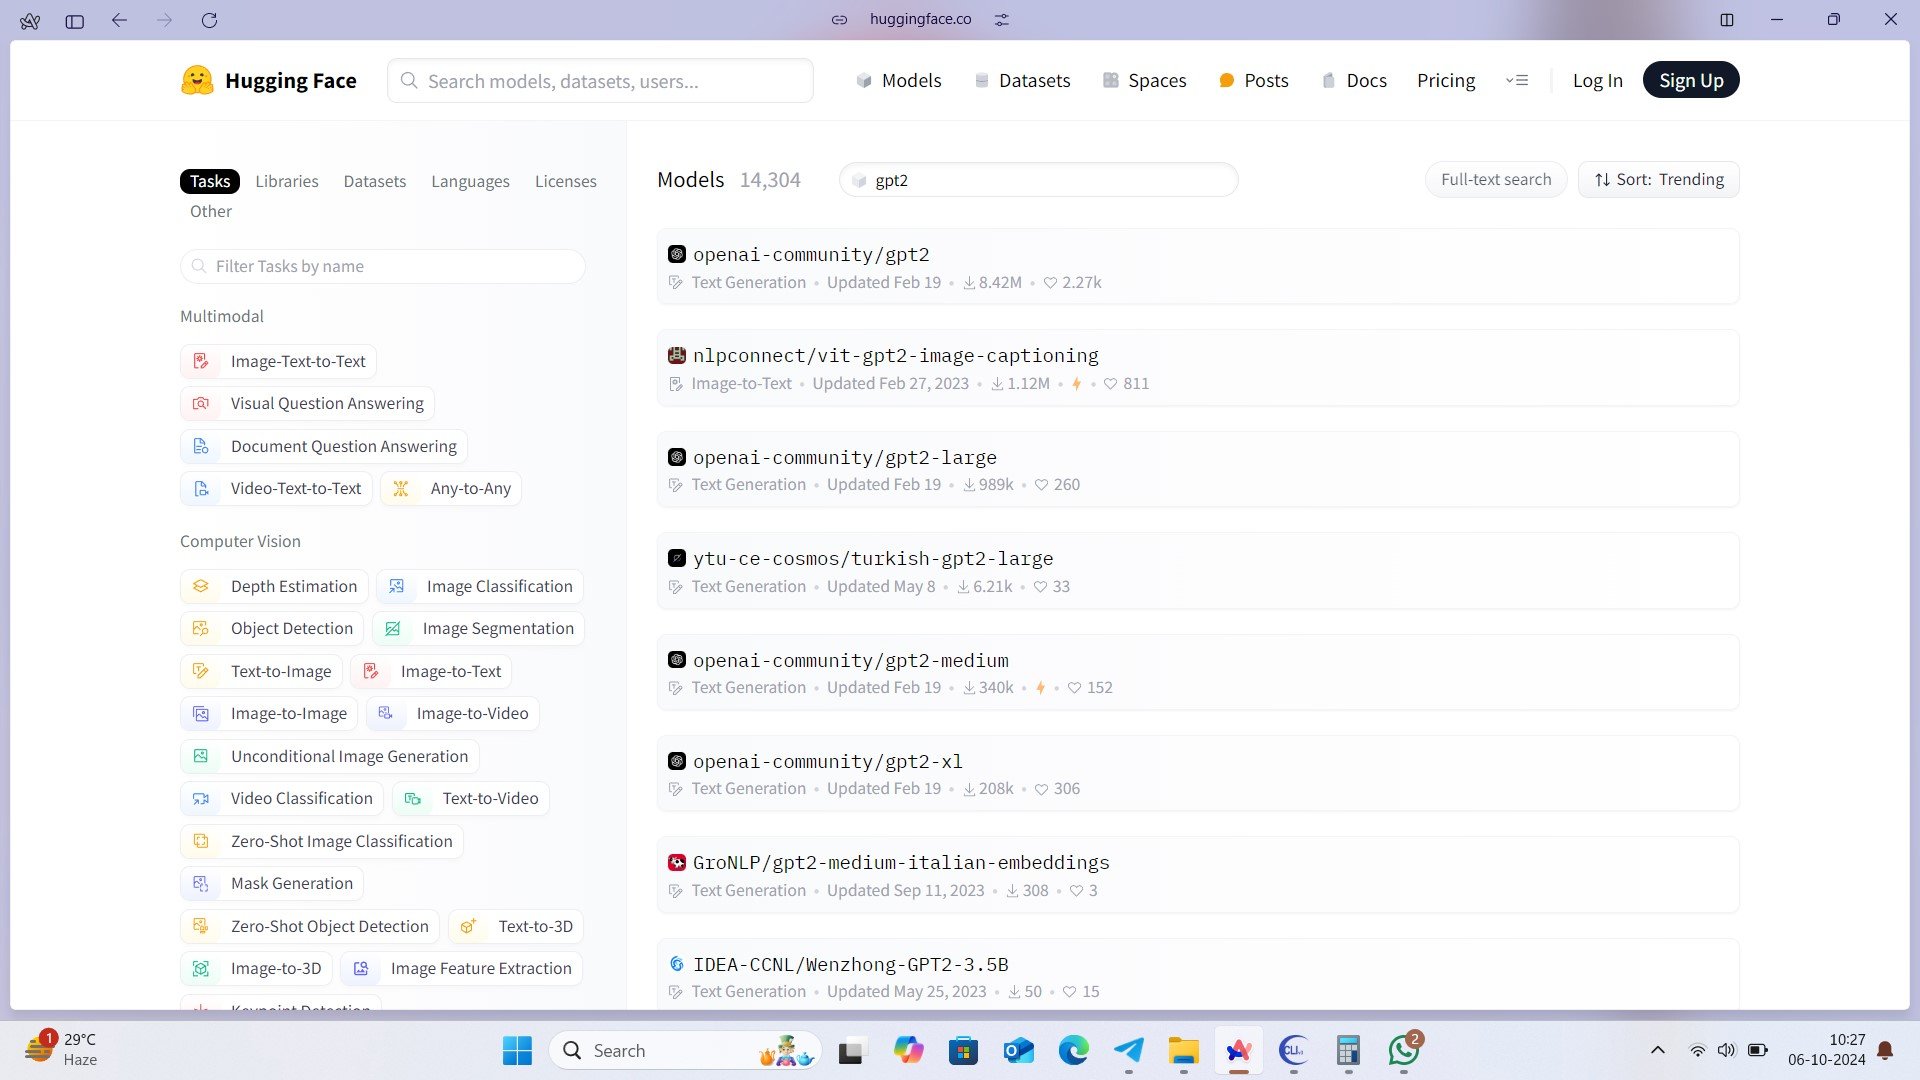Select Visual Question Answering task
Screen dimensions: 1920x1080
pos(307,403)
